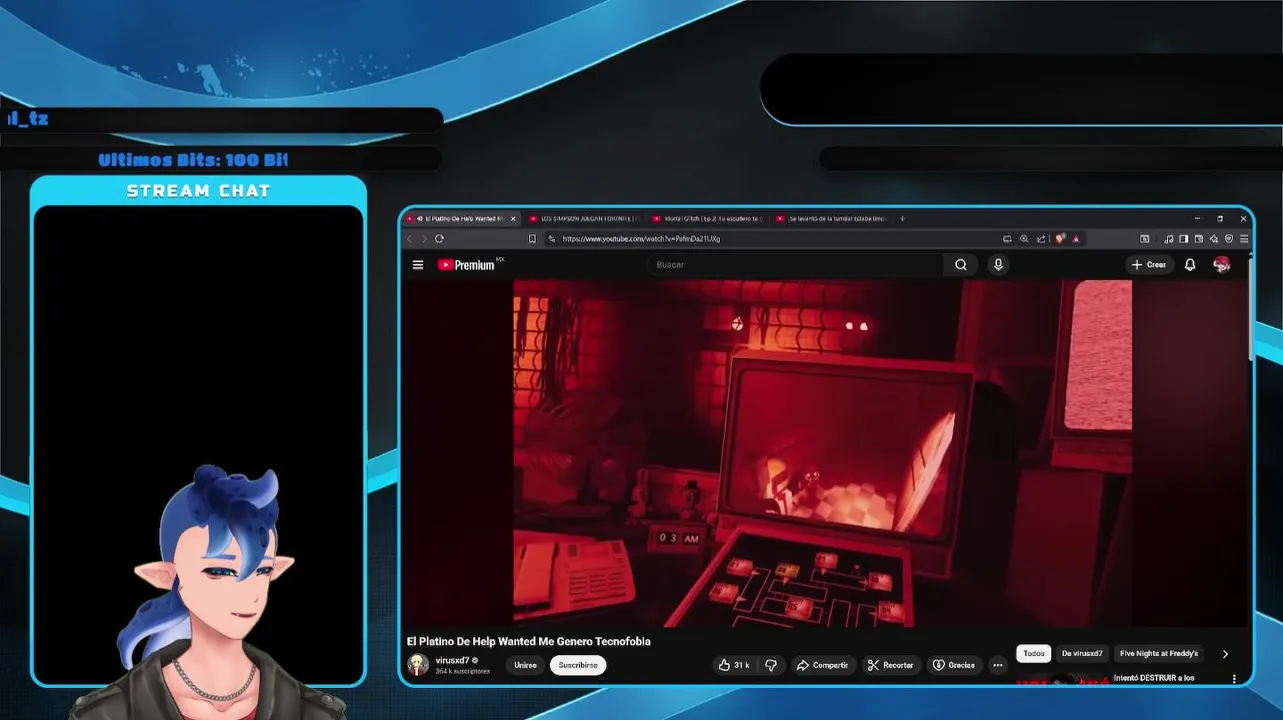Go to YouTube Premium home logo
The height and width of the screenshot is (720, 1283).
466,265
